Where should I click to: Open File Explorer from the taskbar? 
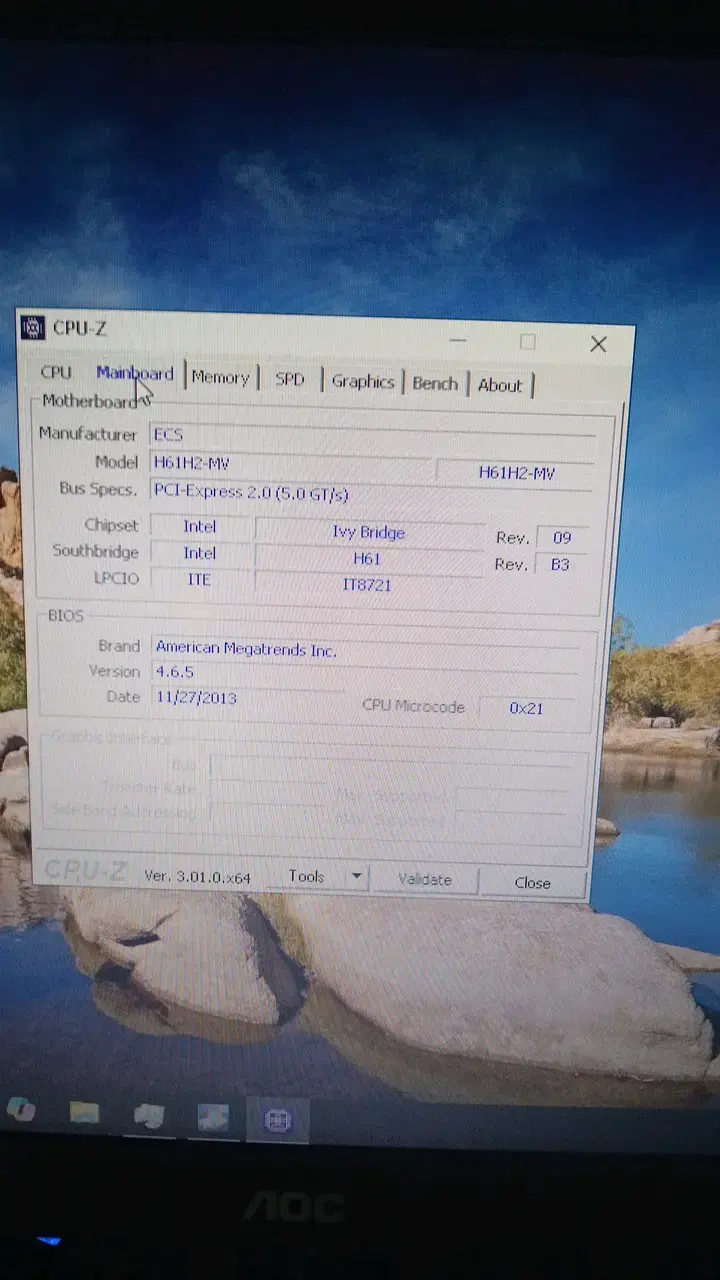click(x=84, y=1112)
